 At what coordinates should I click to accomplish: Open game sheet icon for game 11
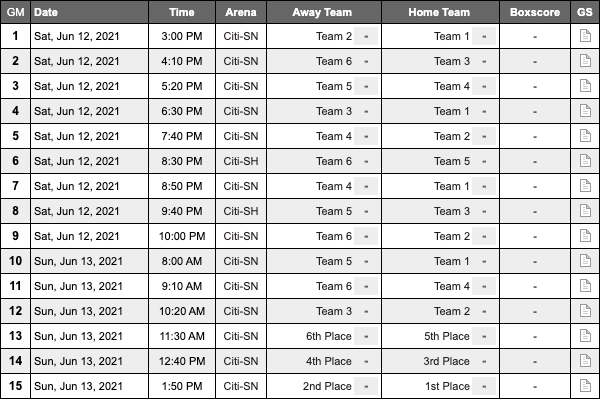[x=585, y=286]
